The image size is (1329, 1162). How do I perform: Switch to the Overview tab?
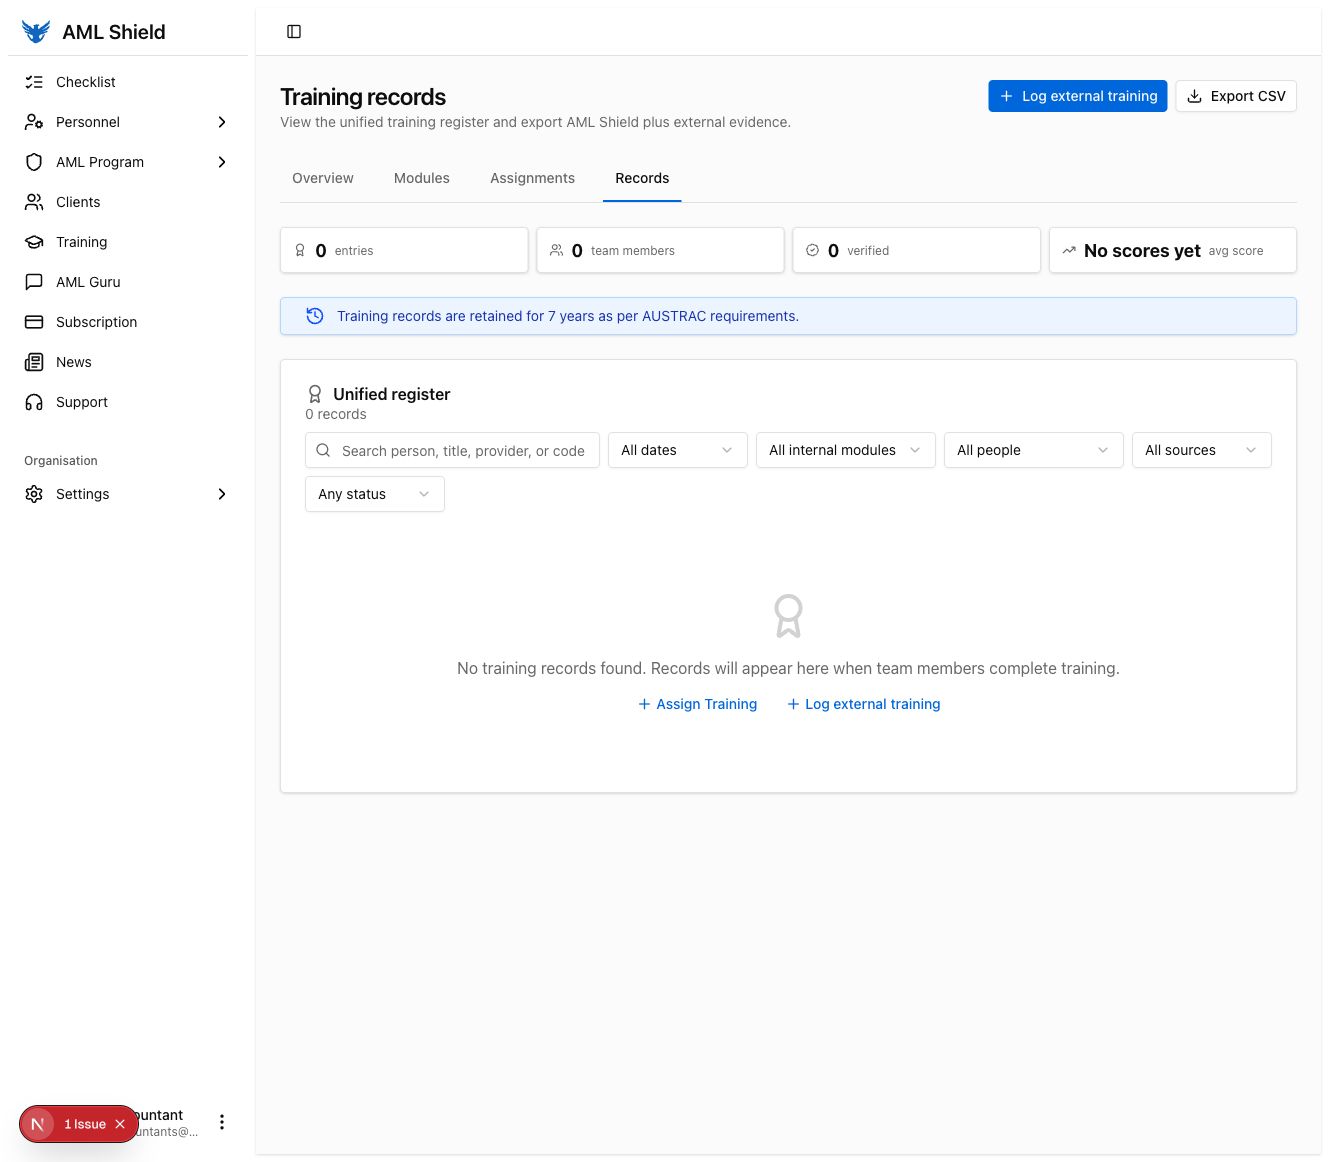(x=323, y=178)
